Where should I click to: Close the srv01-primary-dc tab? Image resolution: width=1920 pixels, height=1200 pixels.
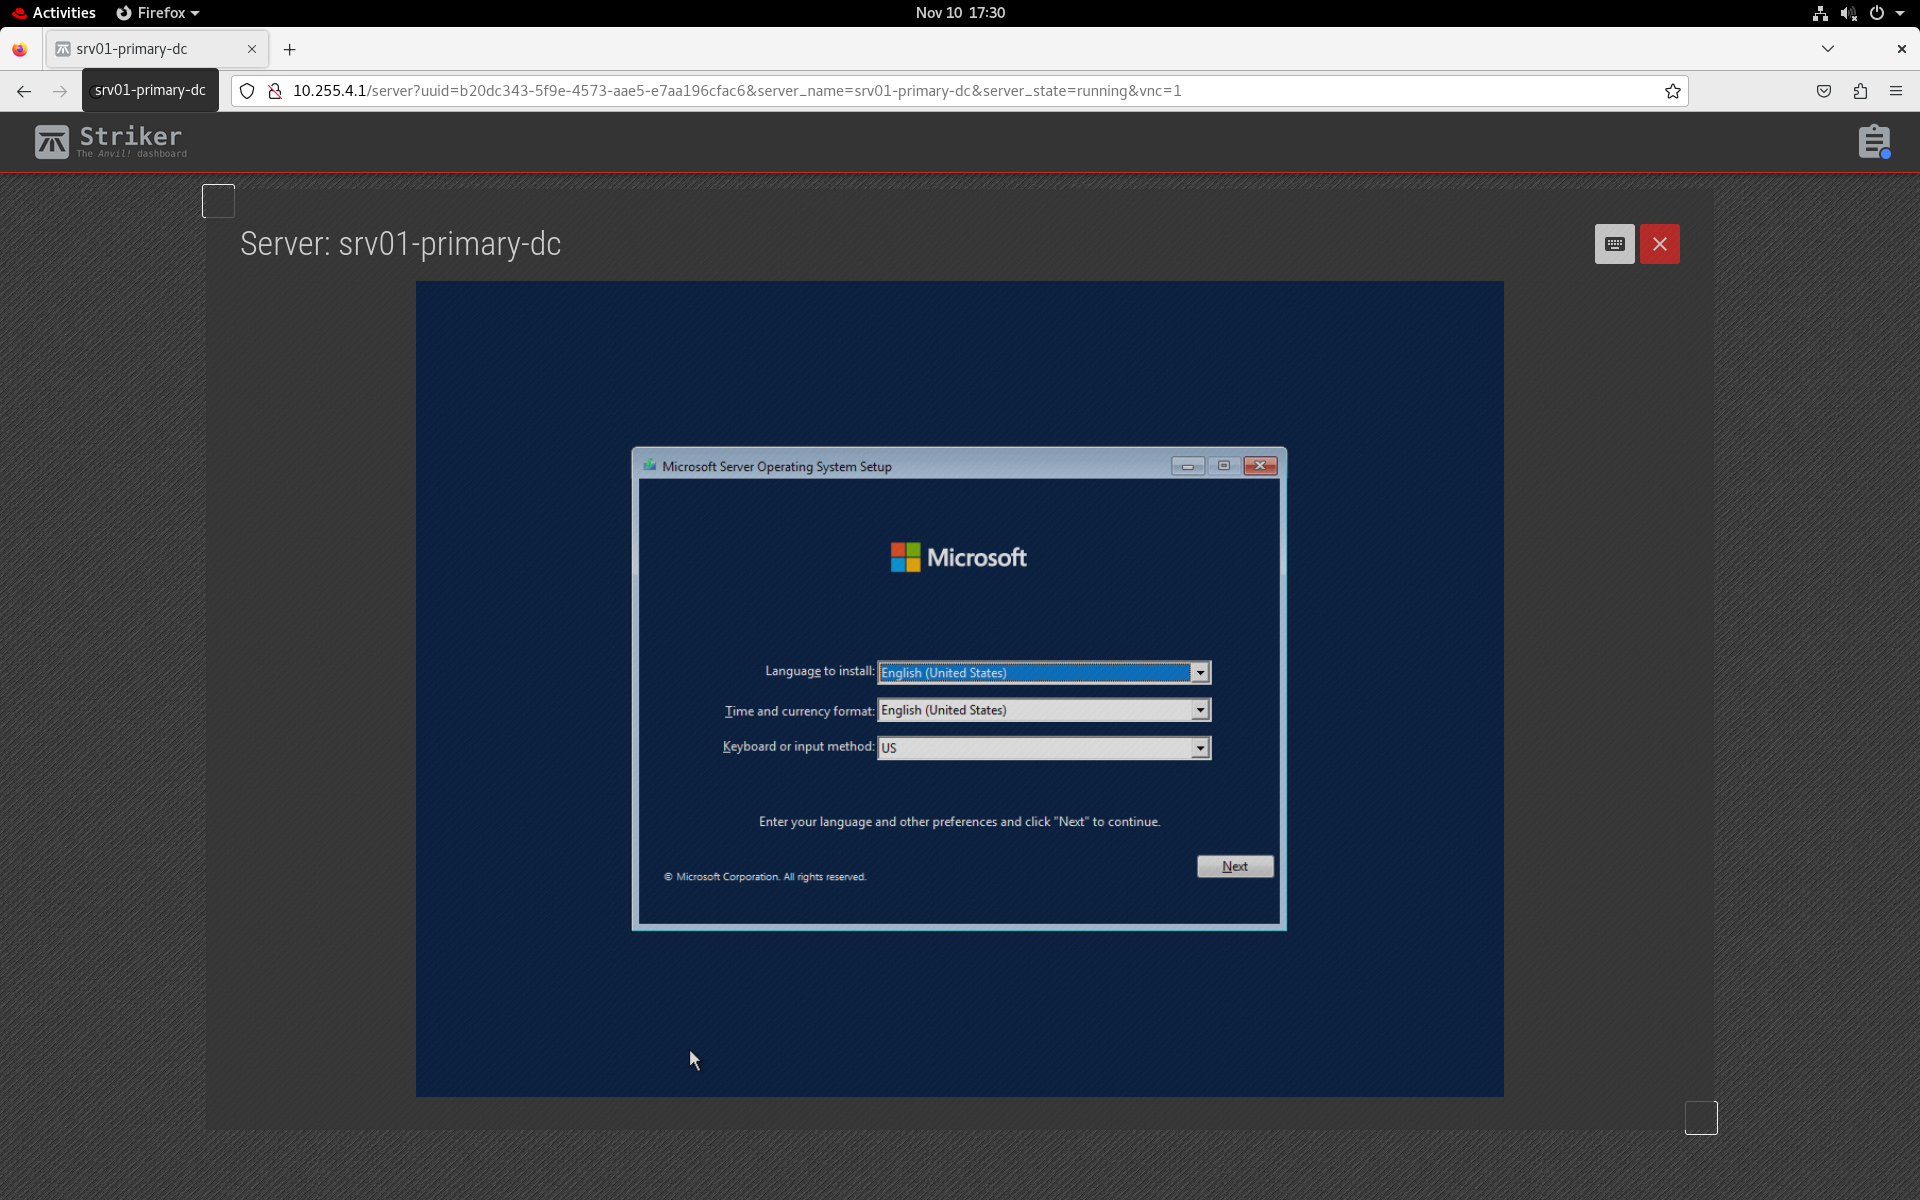click(251, 49)
